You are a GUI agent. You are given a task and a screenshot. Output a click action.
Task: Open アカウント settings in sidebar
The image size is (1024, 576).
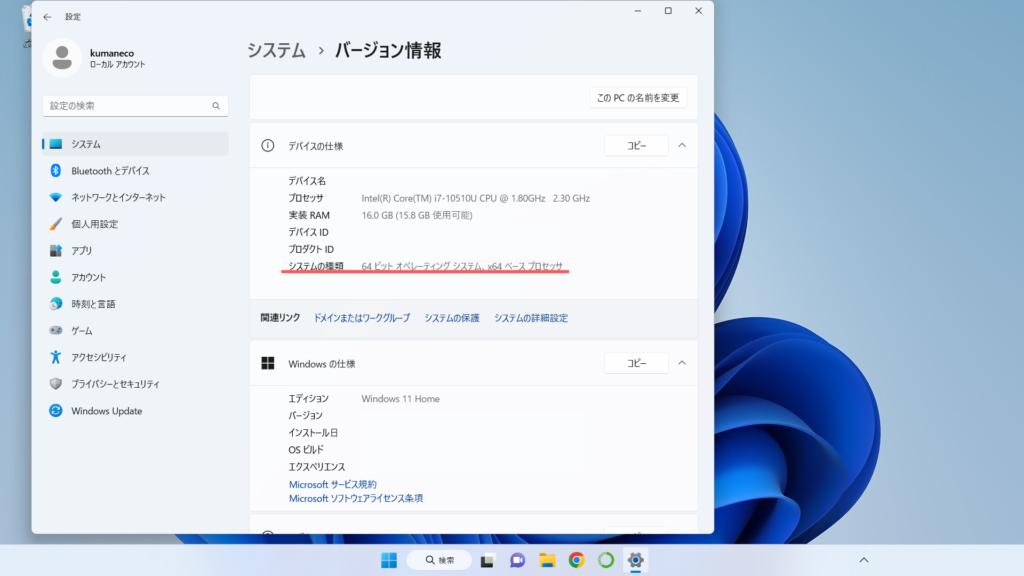[x=136, y=278]
